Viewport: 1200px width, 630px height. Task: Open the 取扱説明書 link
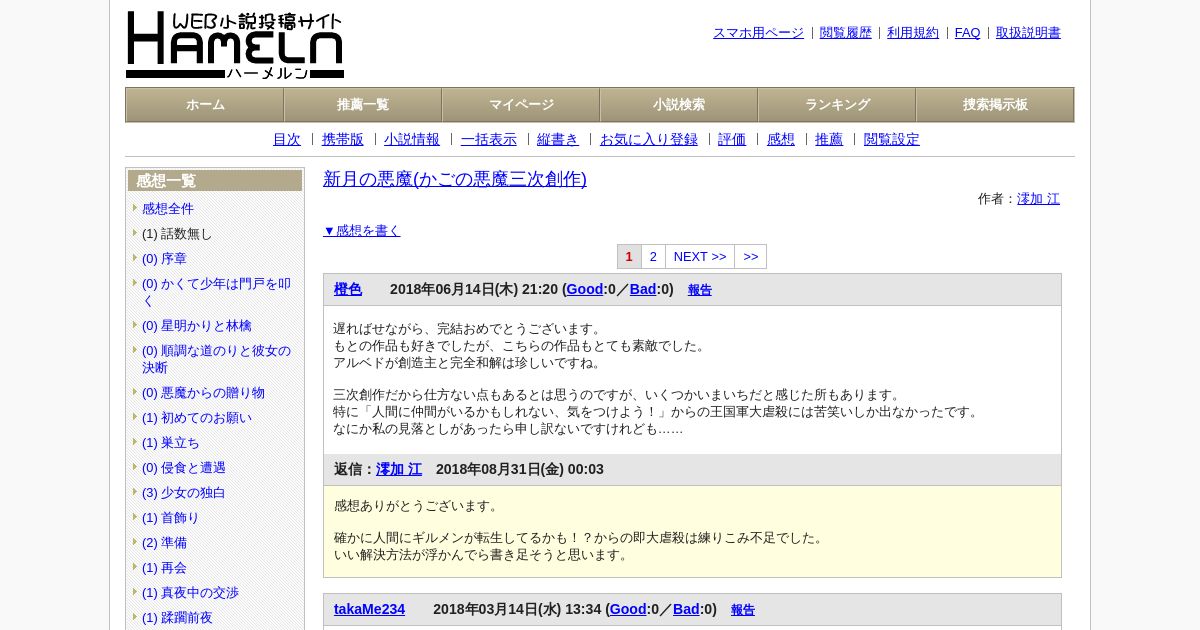1028,33
